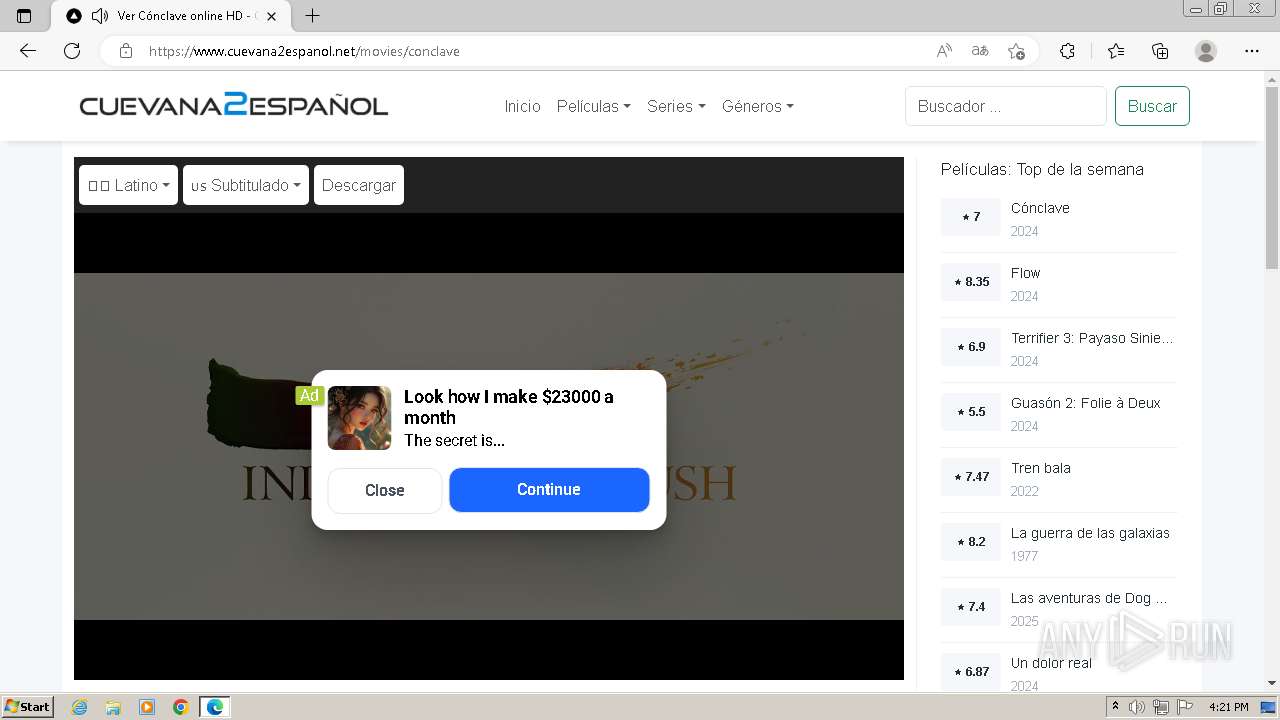The height and width of the screenshot is (720, 1280).
Task: Open the browser profile avatar
Action: pos(1206,51)
